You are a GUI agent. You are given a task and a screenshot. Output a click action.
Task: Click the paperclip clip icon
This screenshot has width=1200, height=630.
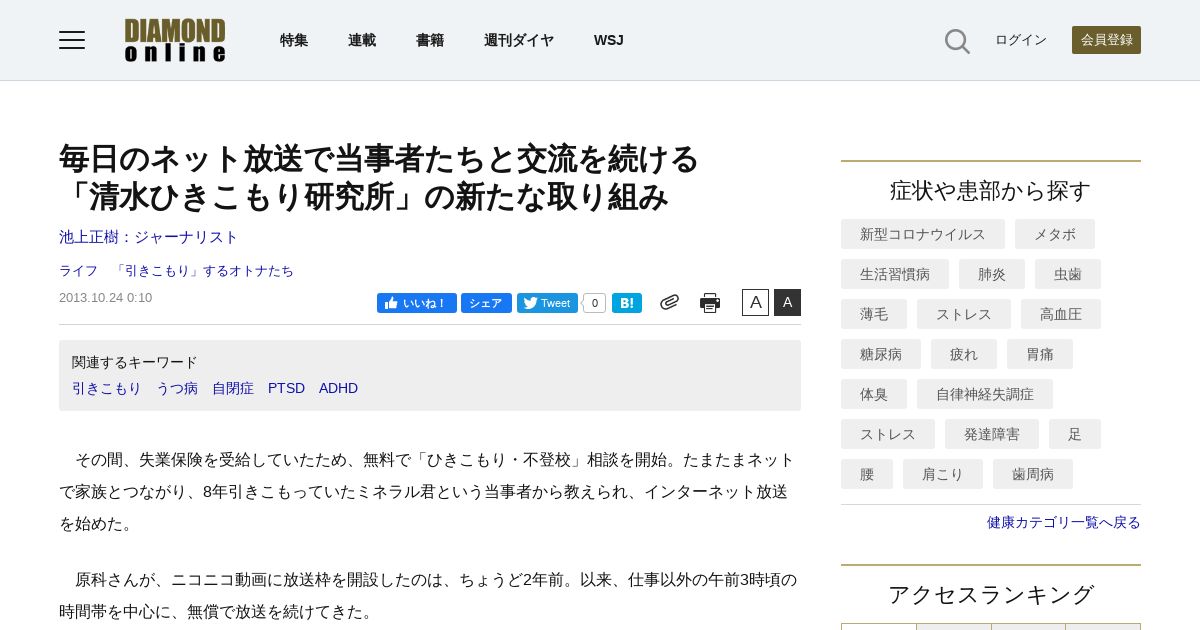coord(669,302)
